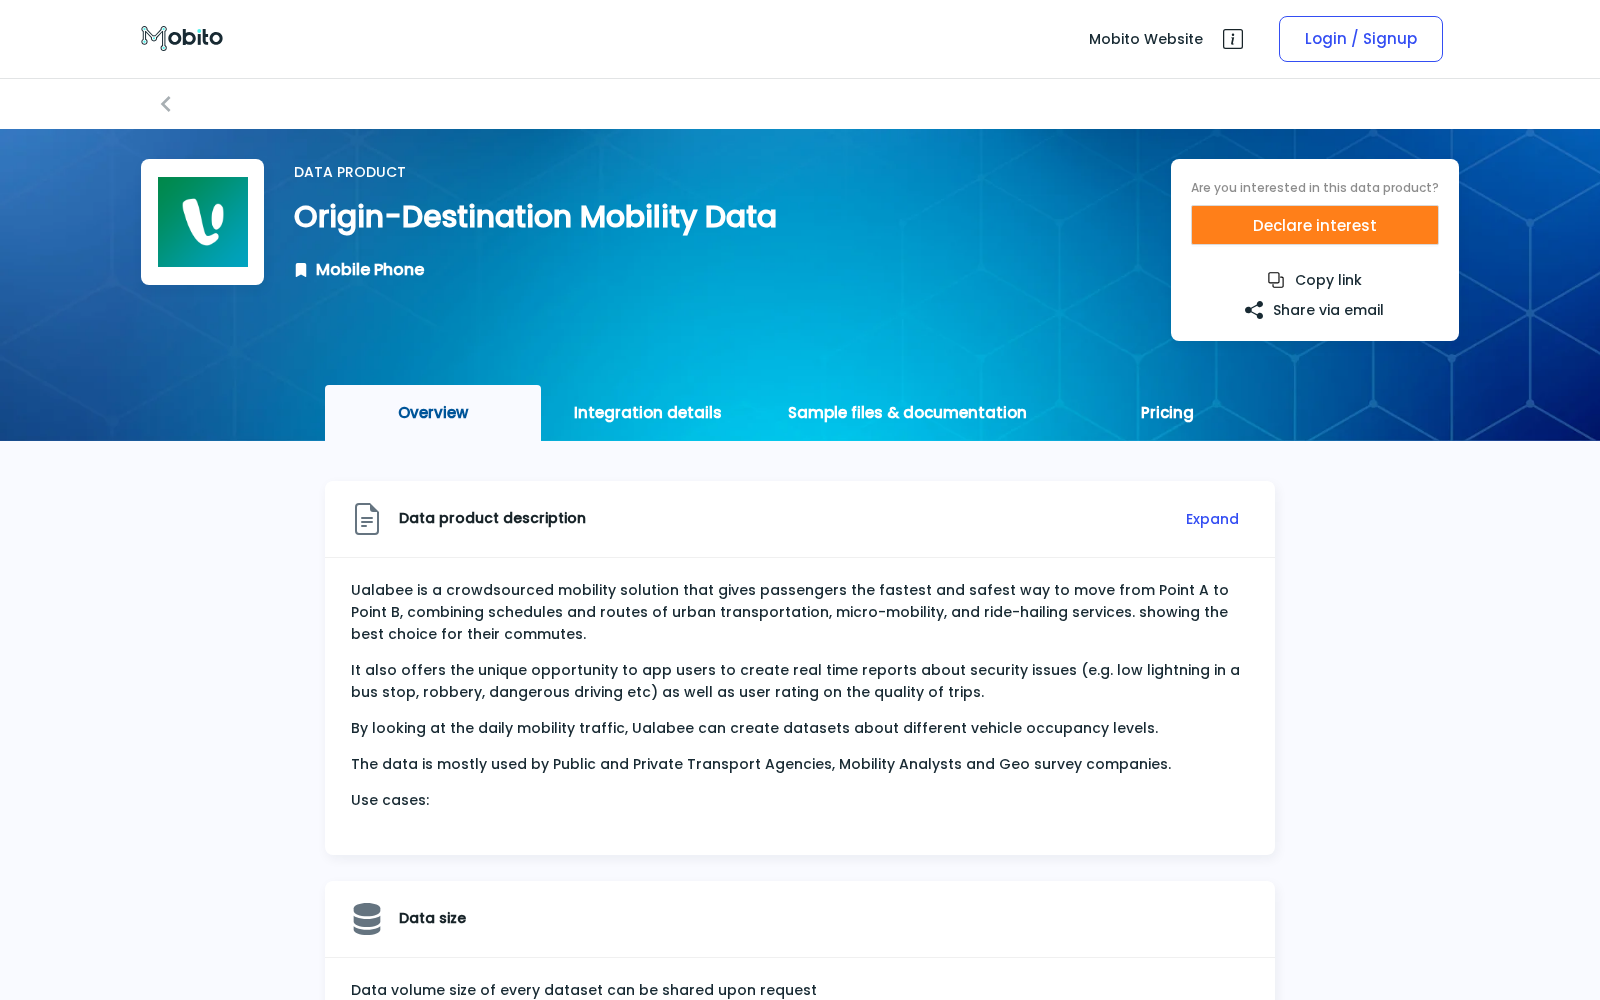Click the DATA PRODUCT label
The height and width of the screenshot is (1000, 1600).
coord(350,172)
